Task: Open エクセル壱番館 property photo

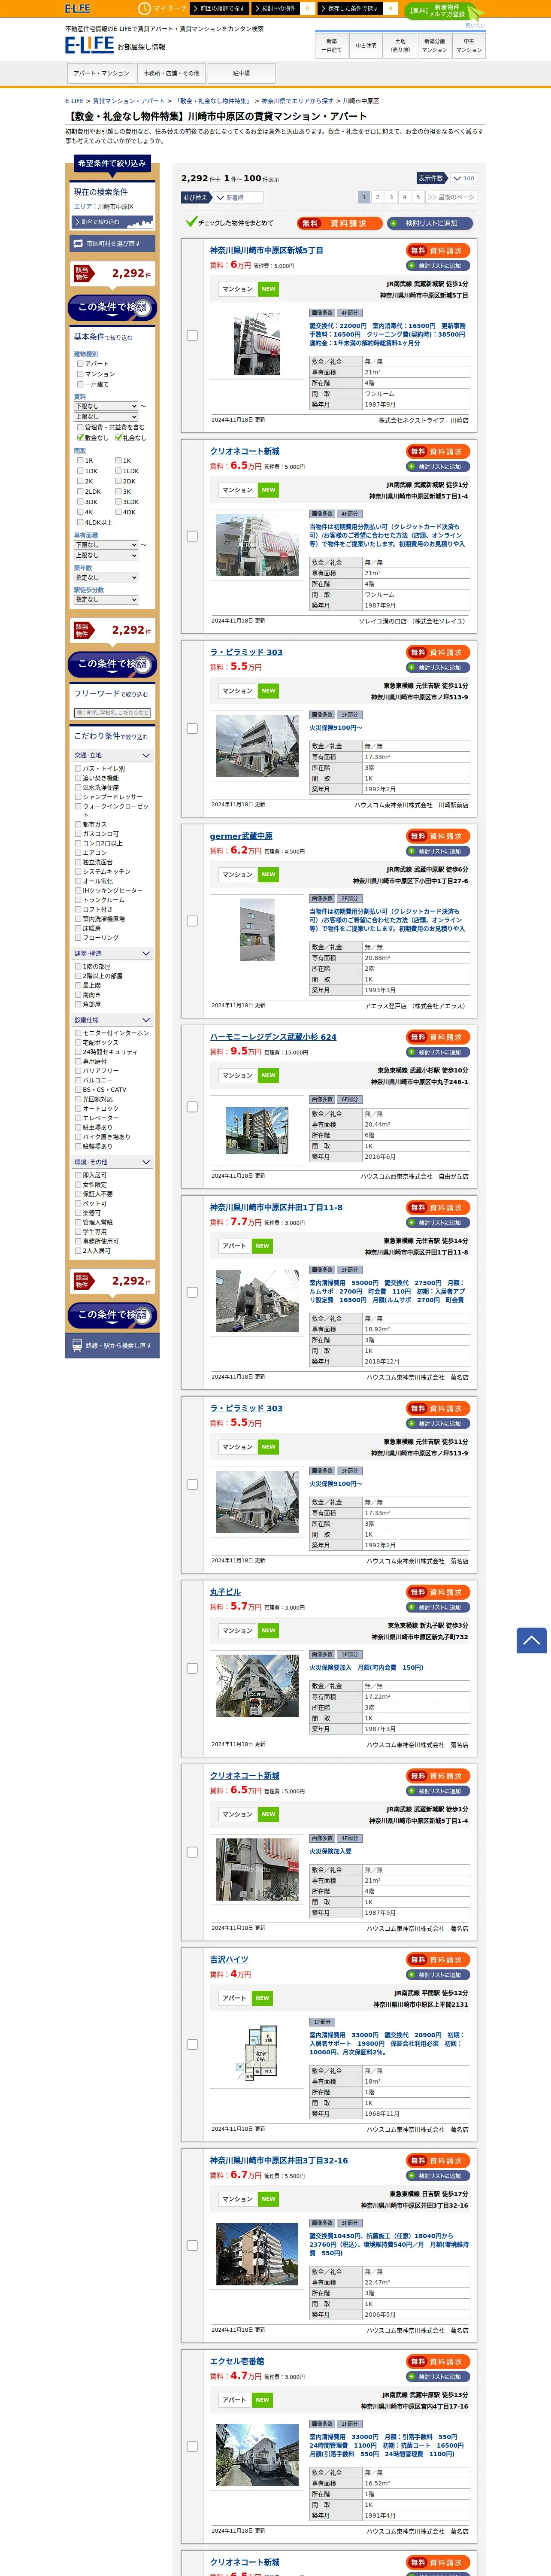Action: click(257, 2454)
